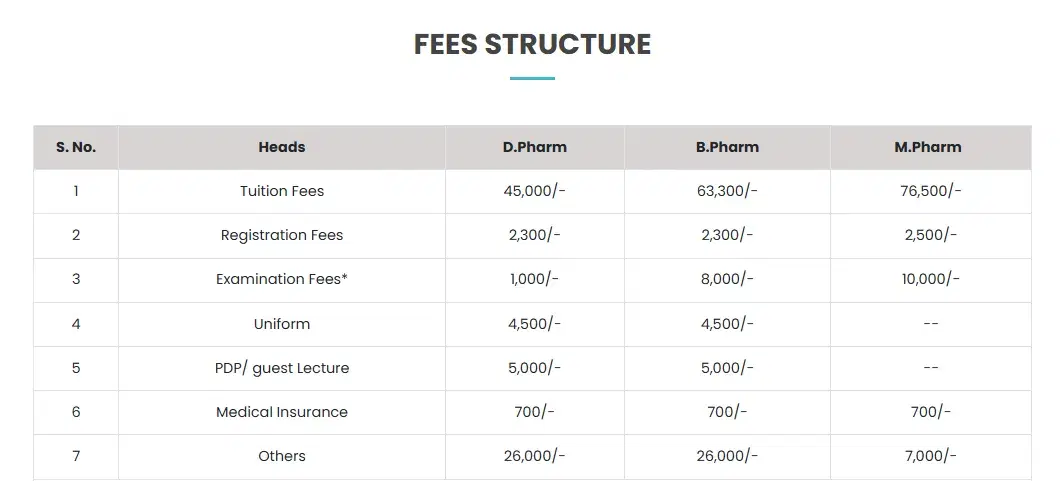Image resolution: width=1060 pixels, height=481 pixels.
Task: Click the Tuition Fees row label
Action: point(282,191)
